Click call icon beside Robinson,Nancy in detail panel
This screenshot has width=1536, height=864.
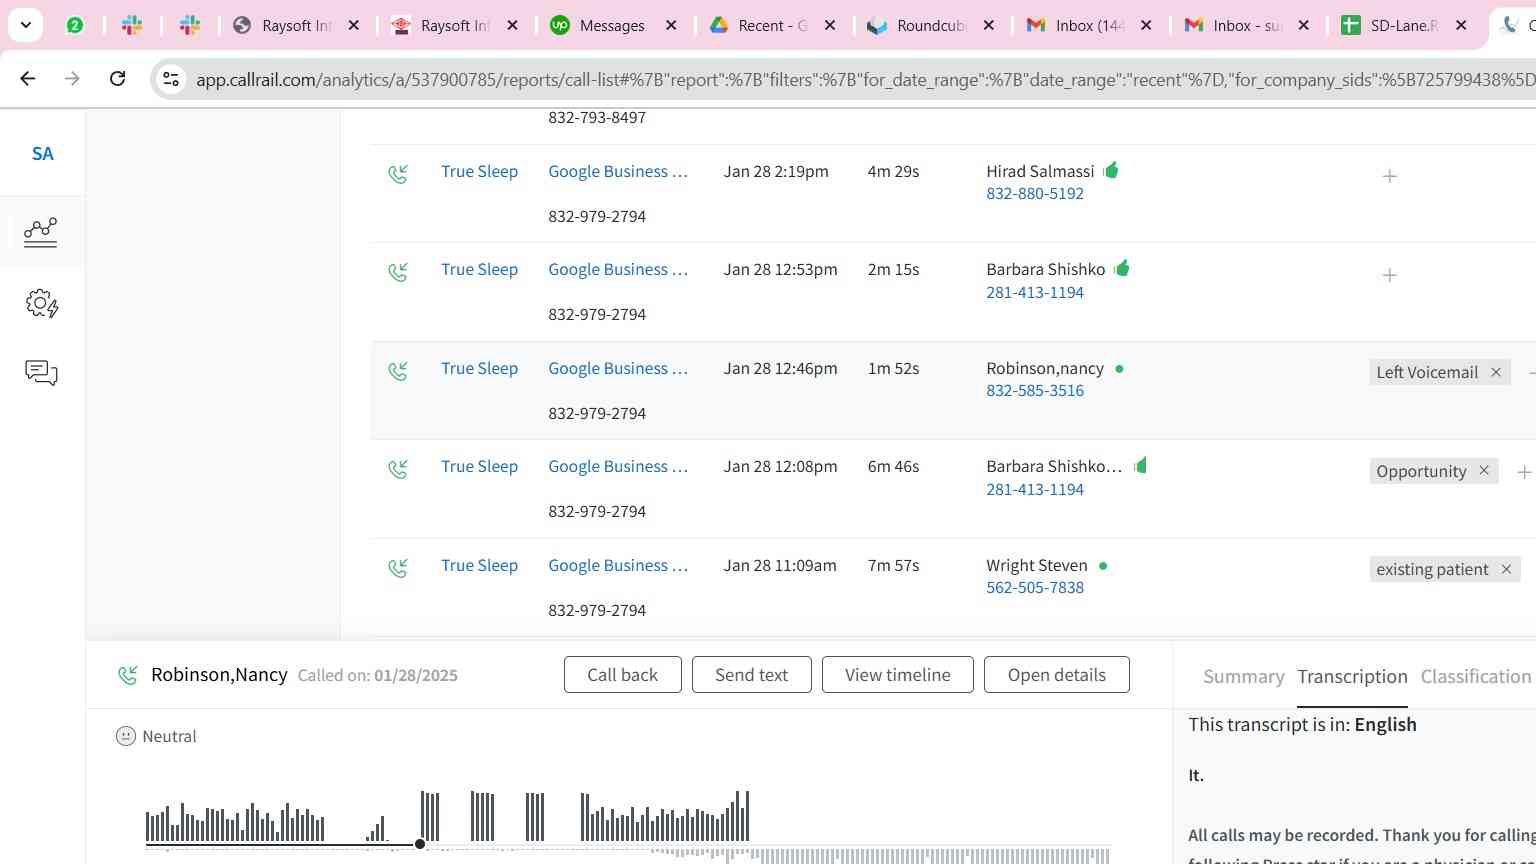[x=127, y=675]
